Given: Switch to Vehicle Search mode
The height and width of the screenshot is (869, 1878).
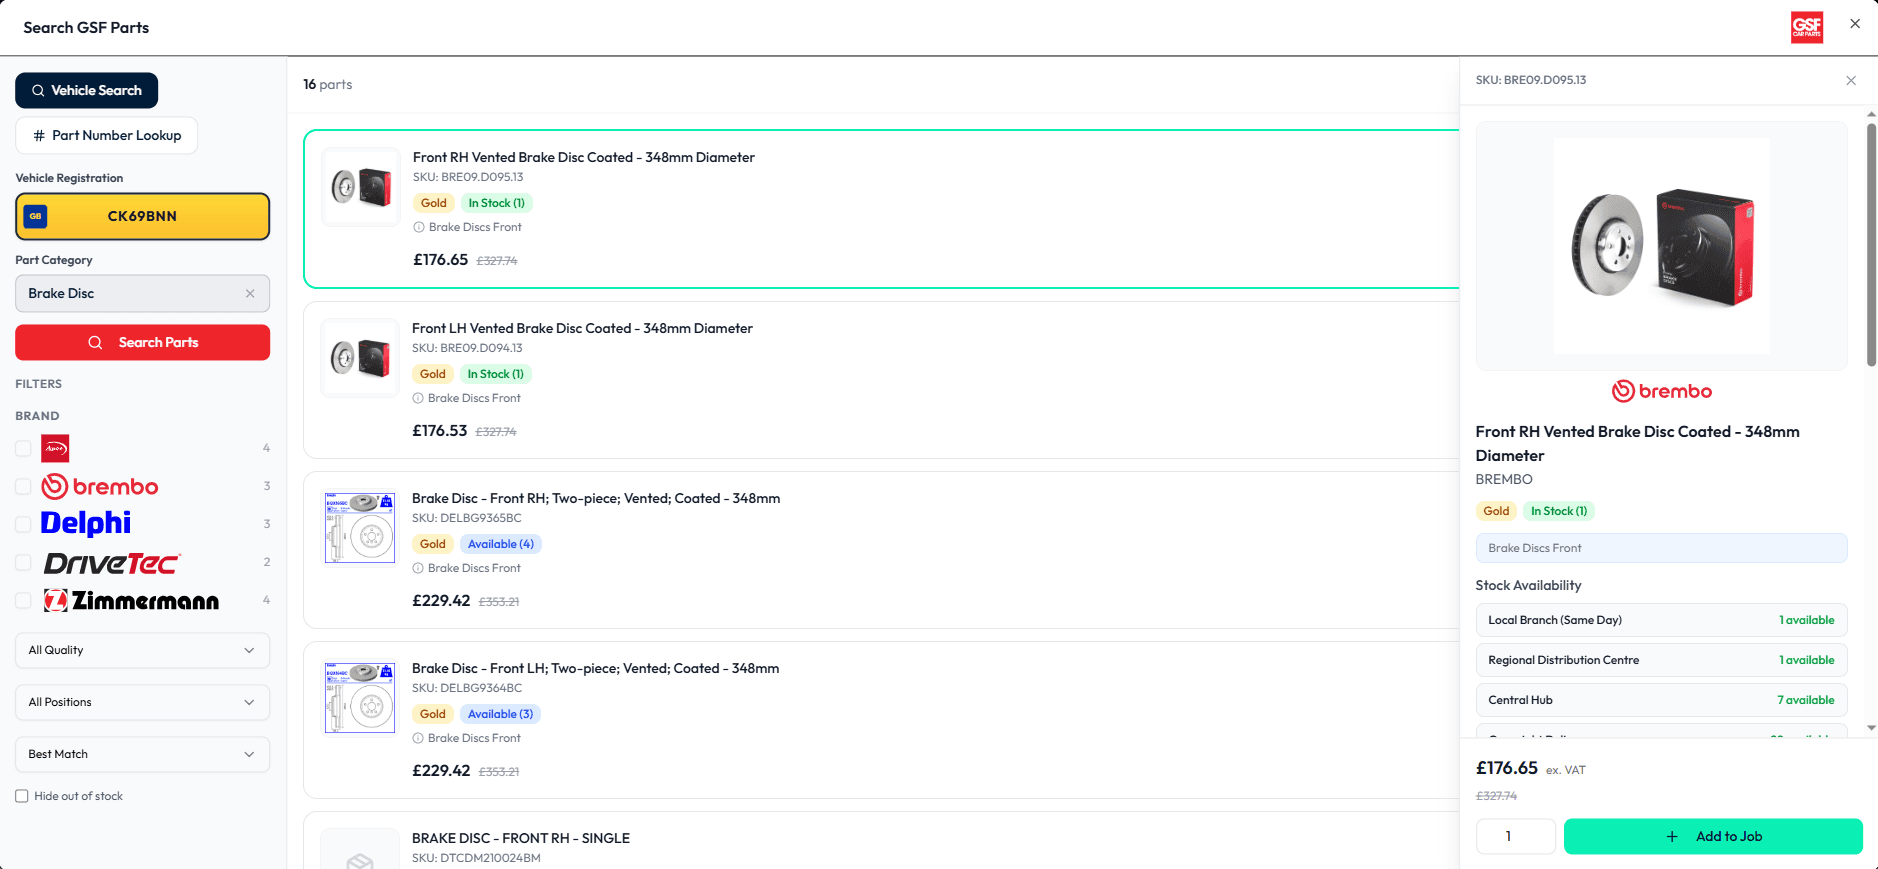Looking at the screenshot, I should pyautogui.click(x=86, y=90).
